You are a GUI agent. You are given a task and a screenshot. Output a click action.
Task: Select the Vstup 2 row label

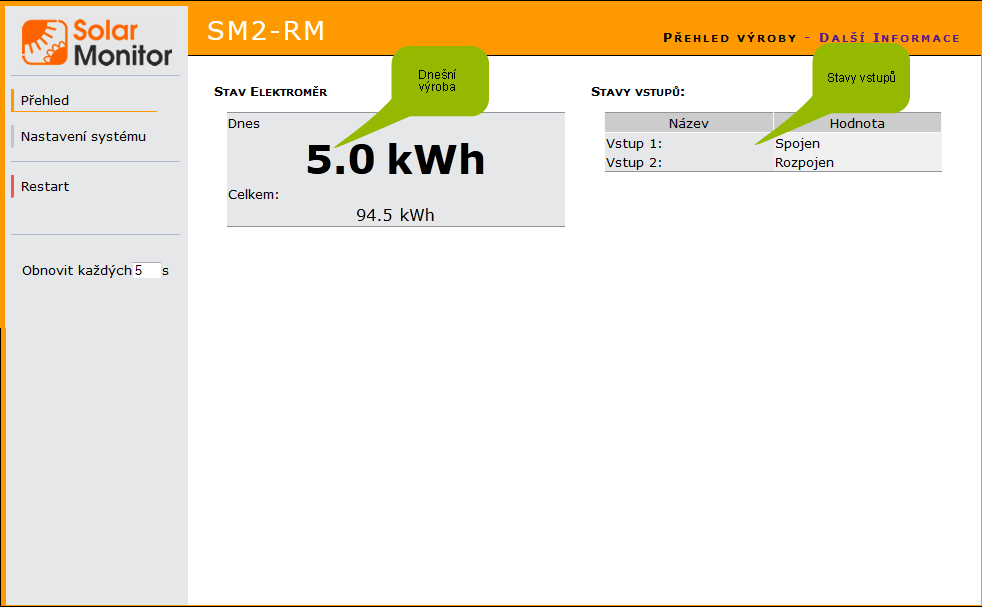634,162
